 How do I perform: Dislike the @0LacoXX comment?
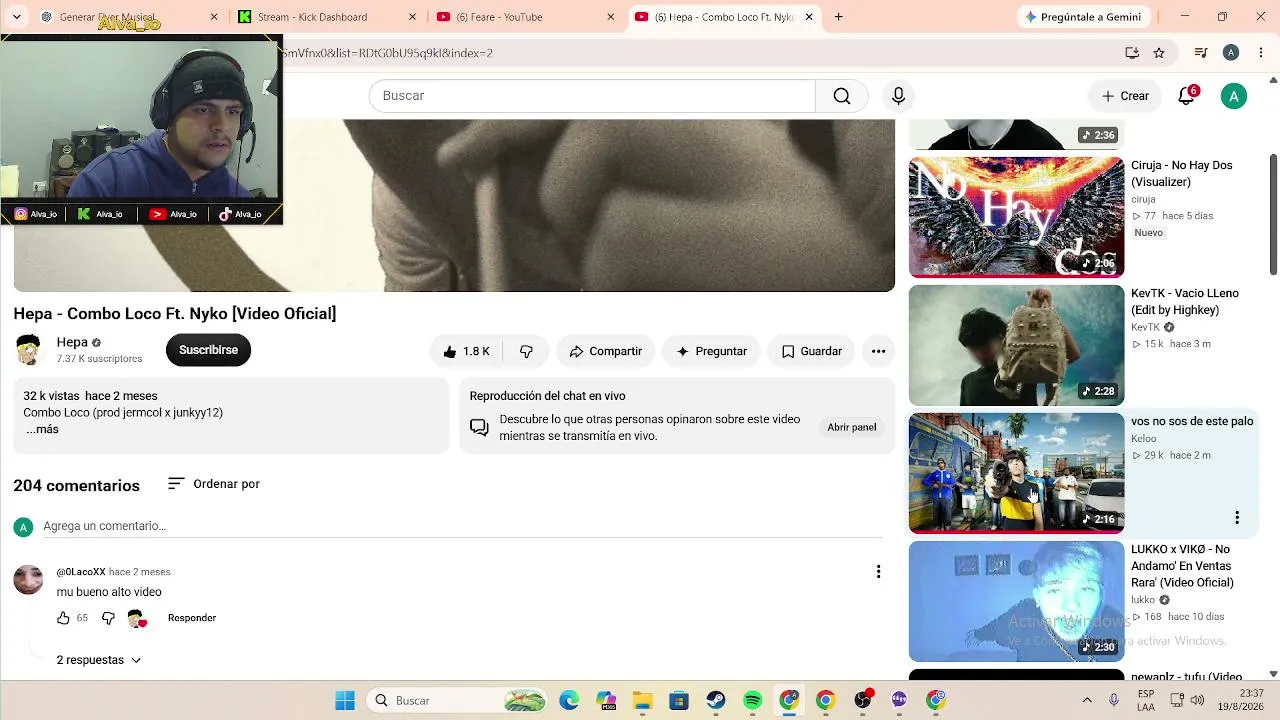(x=108, y=618)
